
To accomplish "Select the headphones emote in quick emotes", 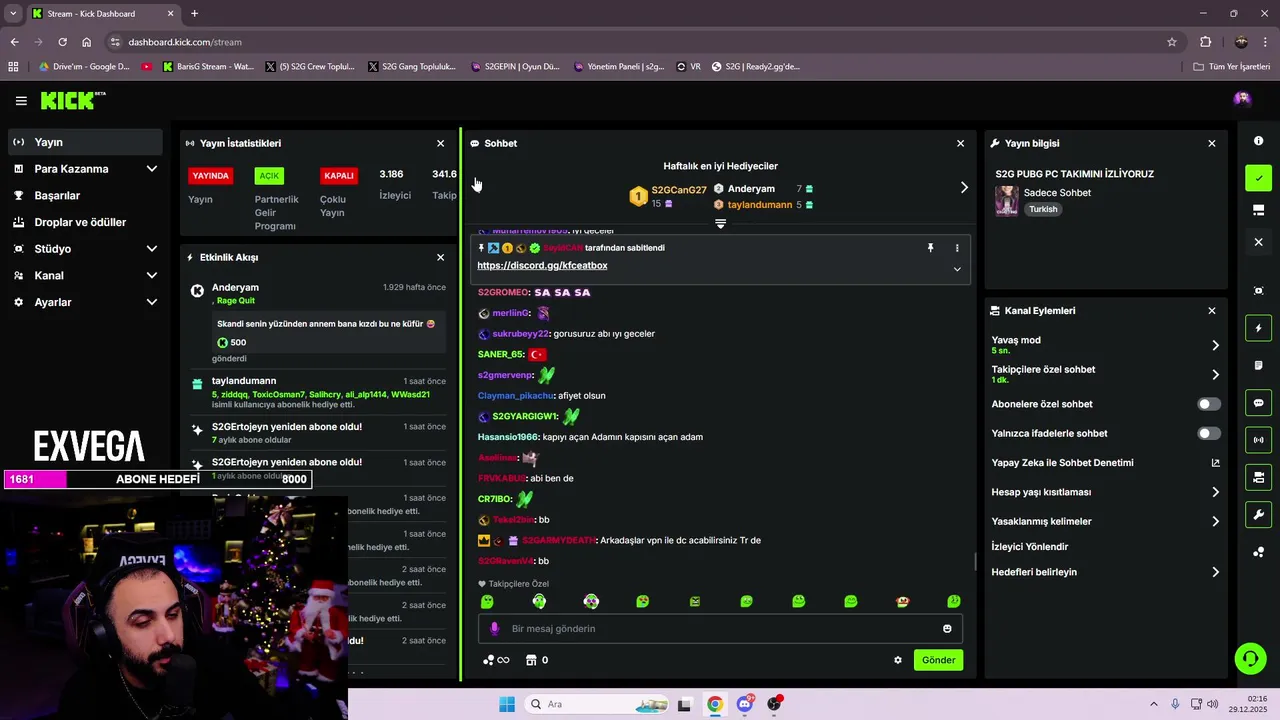I will 539,601.
